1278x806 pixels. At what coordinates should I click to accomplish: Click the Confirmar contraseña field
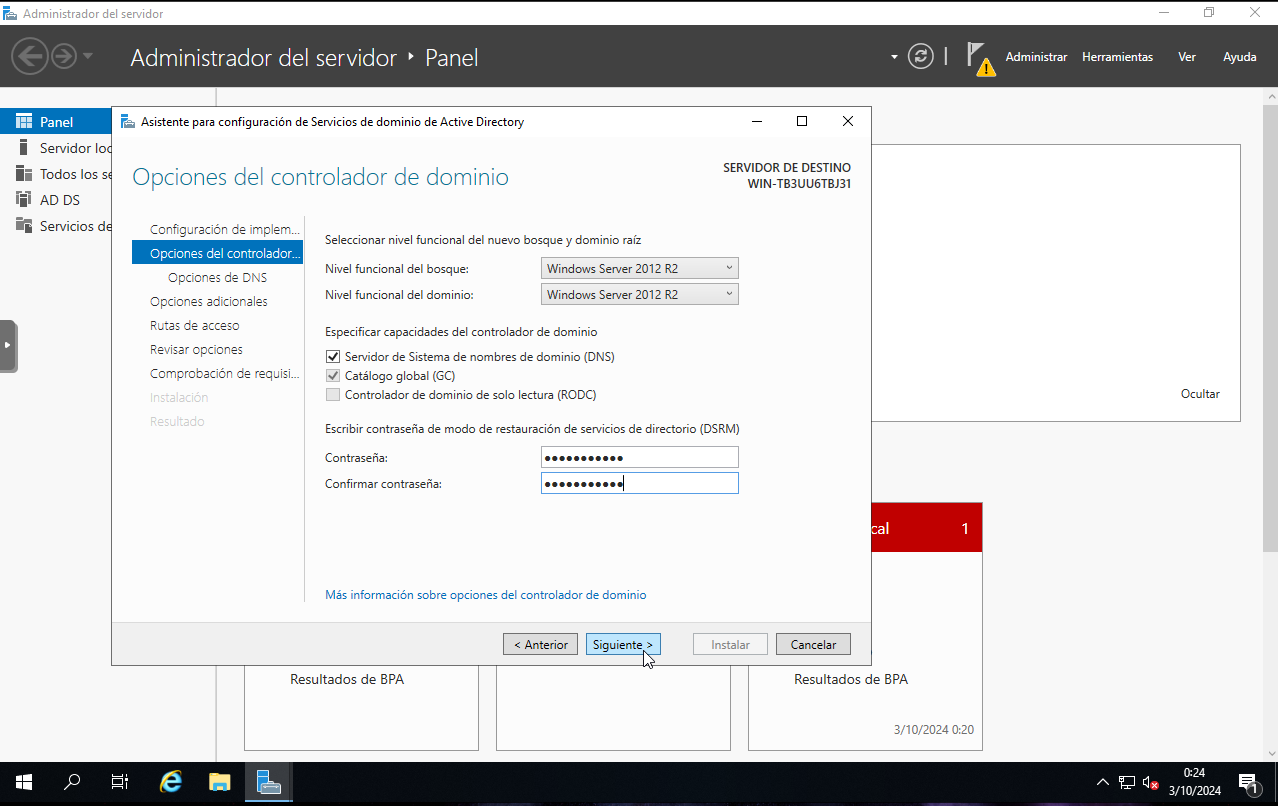640,483
